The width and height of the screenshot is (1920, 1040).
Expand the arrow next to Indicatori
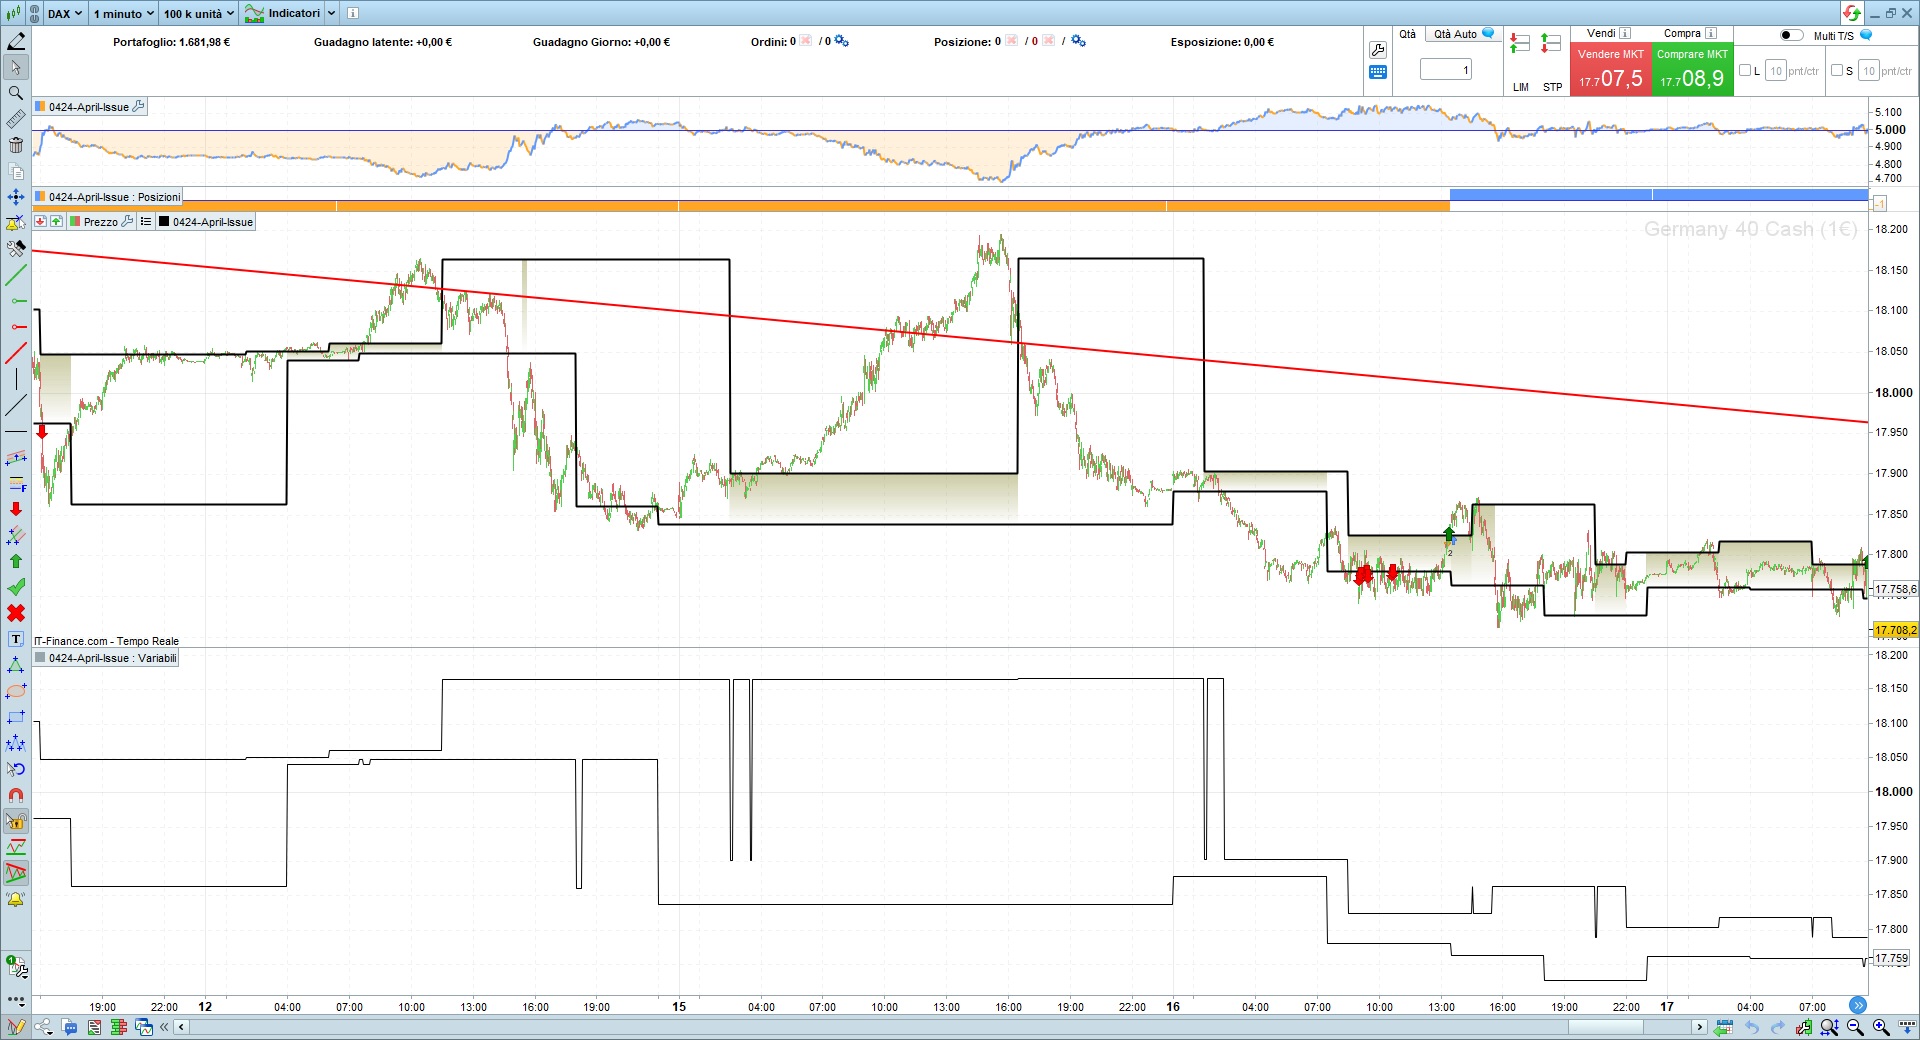click(331, 13)
